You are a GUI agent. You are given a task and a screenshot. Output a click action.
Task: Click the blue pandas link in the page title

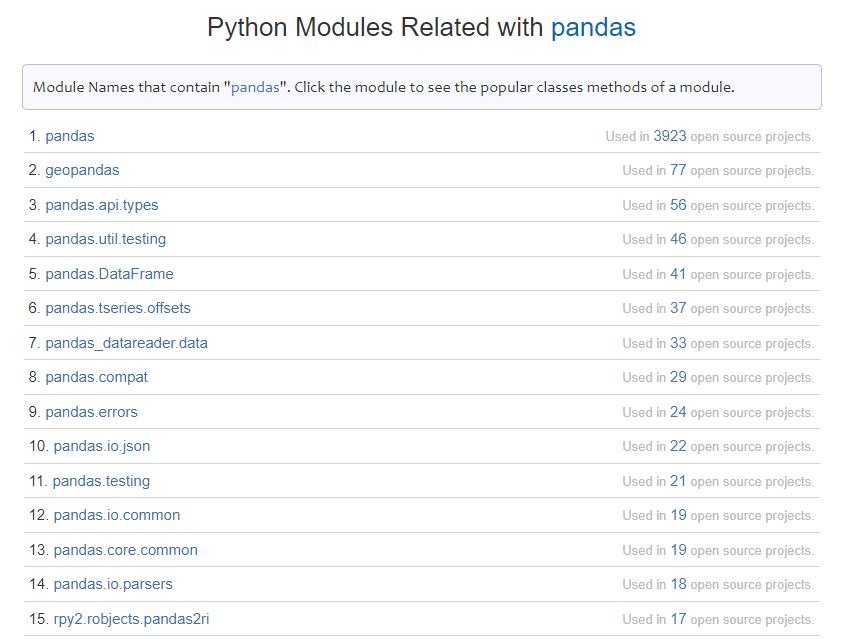click(593, 27)
